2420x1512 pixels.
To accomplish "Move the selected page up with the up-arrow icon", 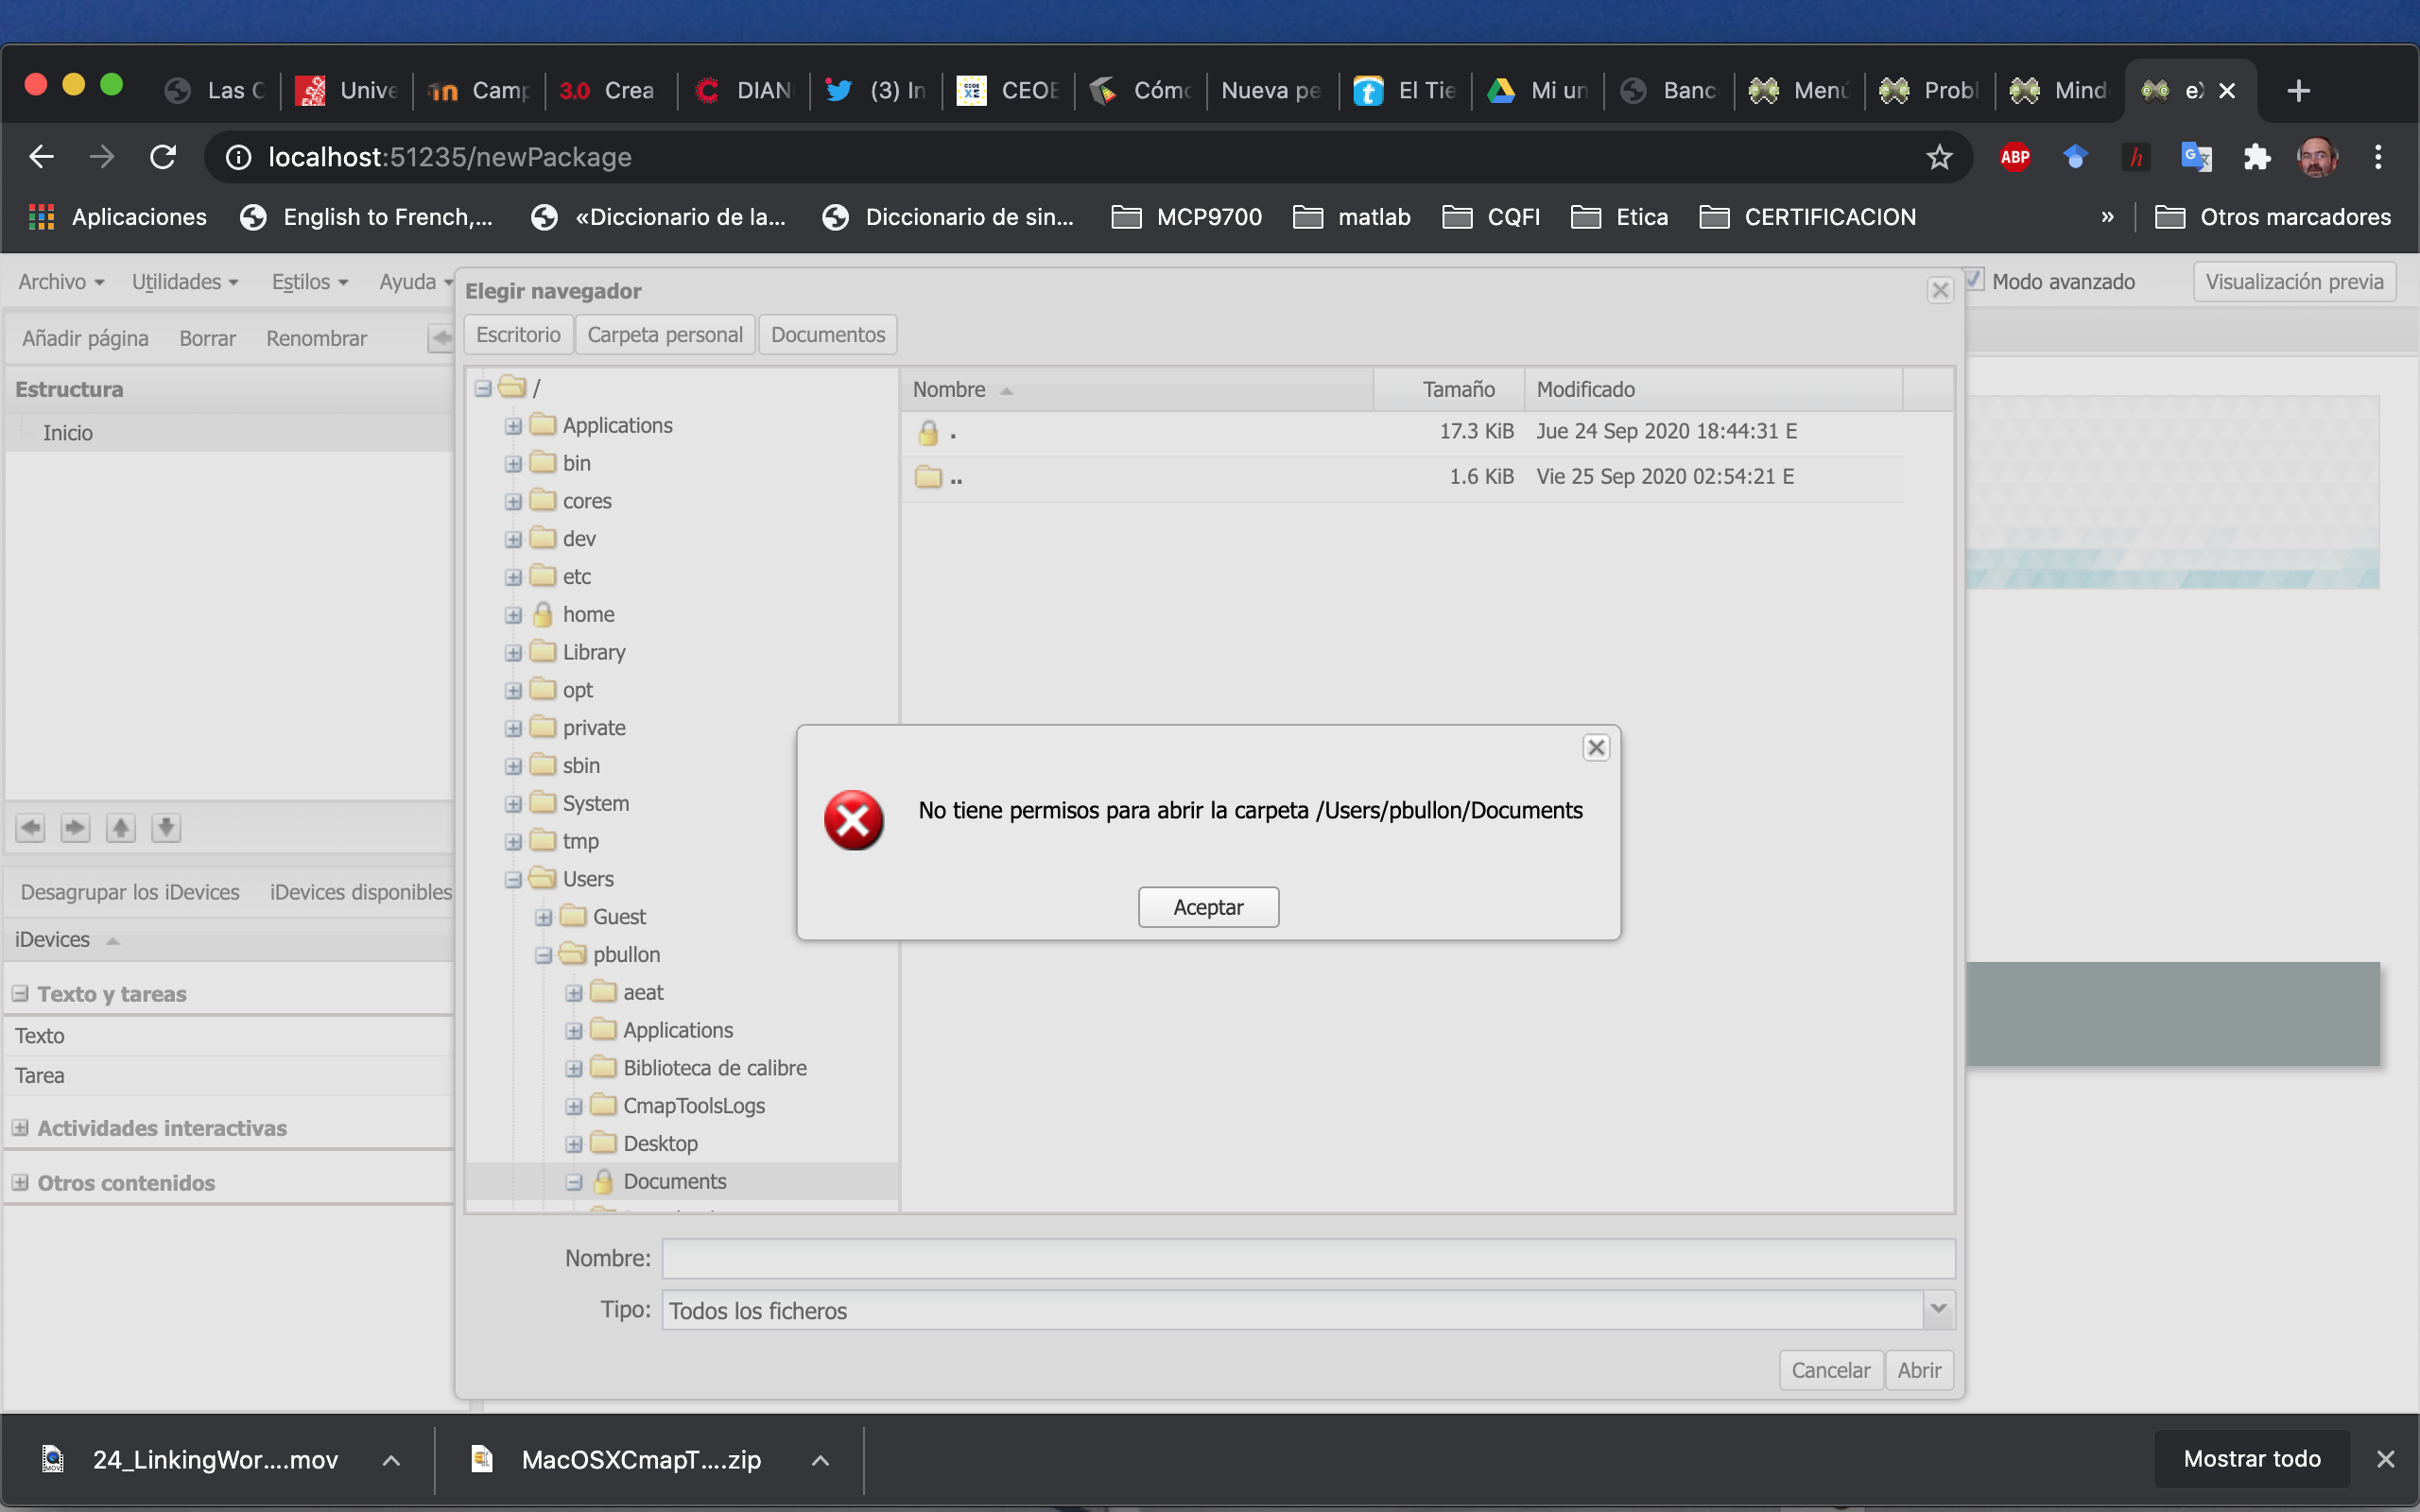I will point(121,828).
